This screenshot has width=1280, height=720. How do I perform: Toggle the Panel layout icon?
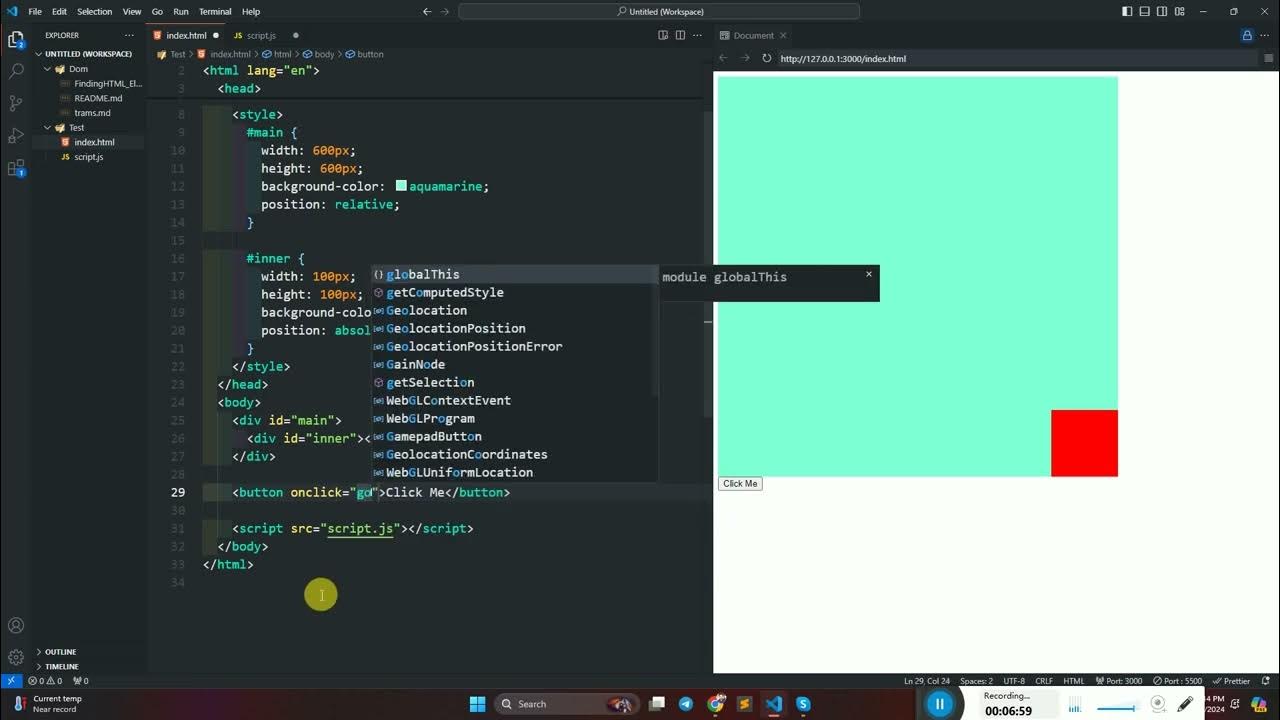[1144, 11]
